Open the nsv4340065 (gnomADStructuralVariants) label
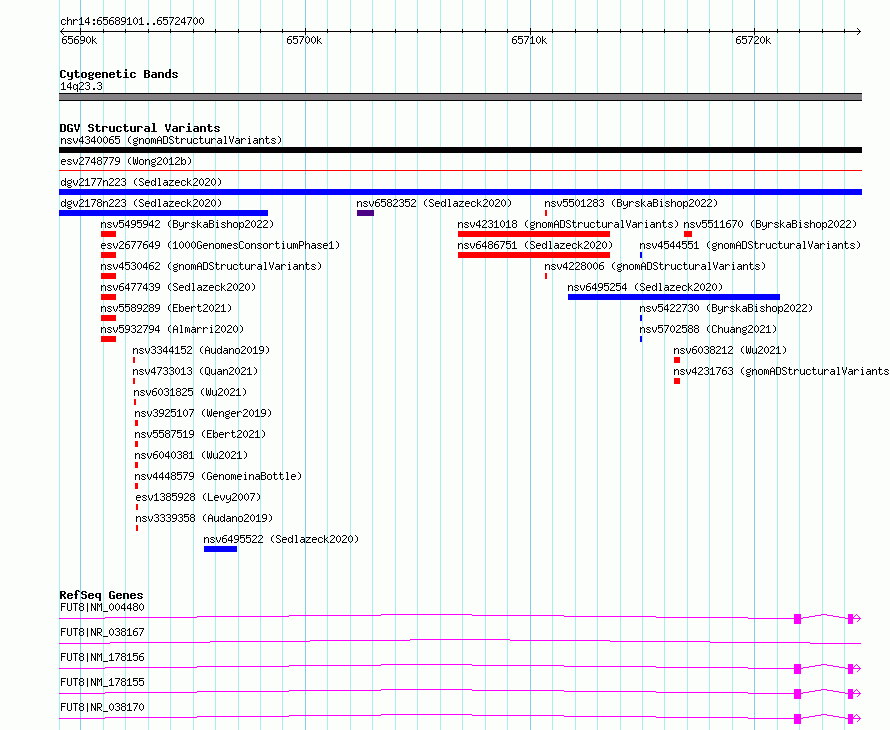Image resolution: width=890 pixels, height=730 pixels. click(171, 140)
